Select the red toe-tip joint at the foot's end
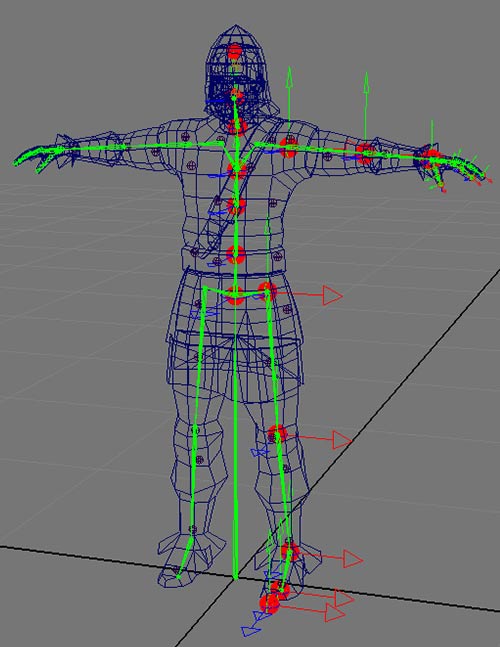500x647 pixels. coord(269,603)
